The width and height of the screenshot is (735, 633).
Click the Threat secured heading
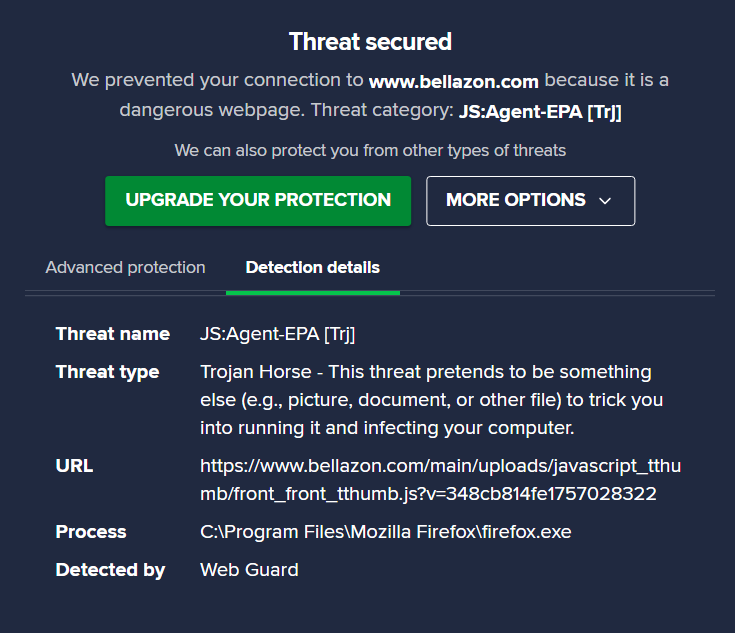[370, 42]
